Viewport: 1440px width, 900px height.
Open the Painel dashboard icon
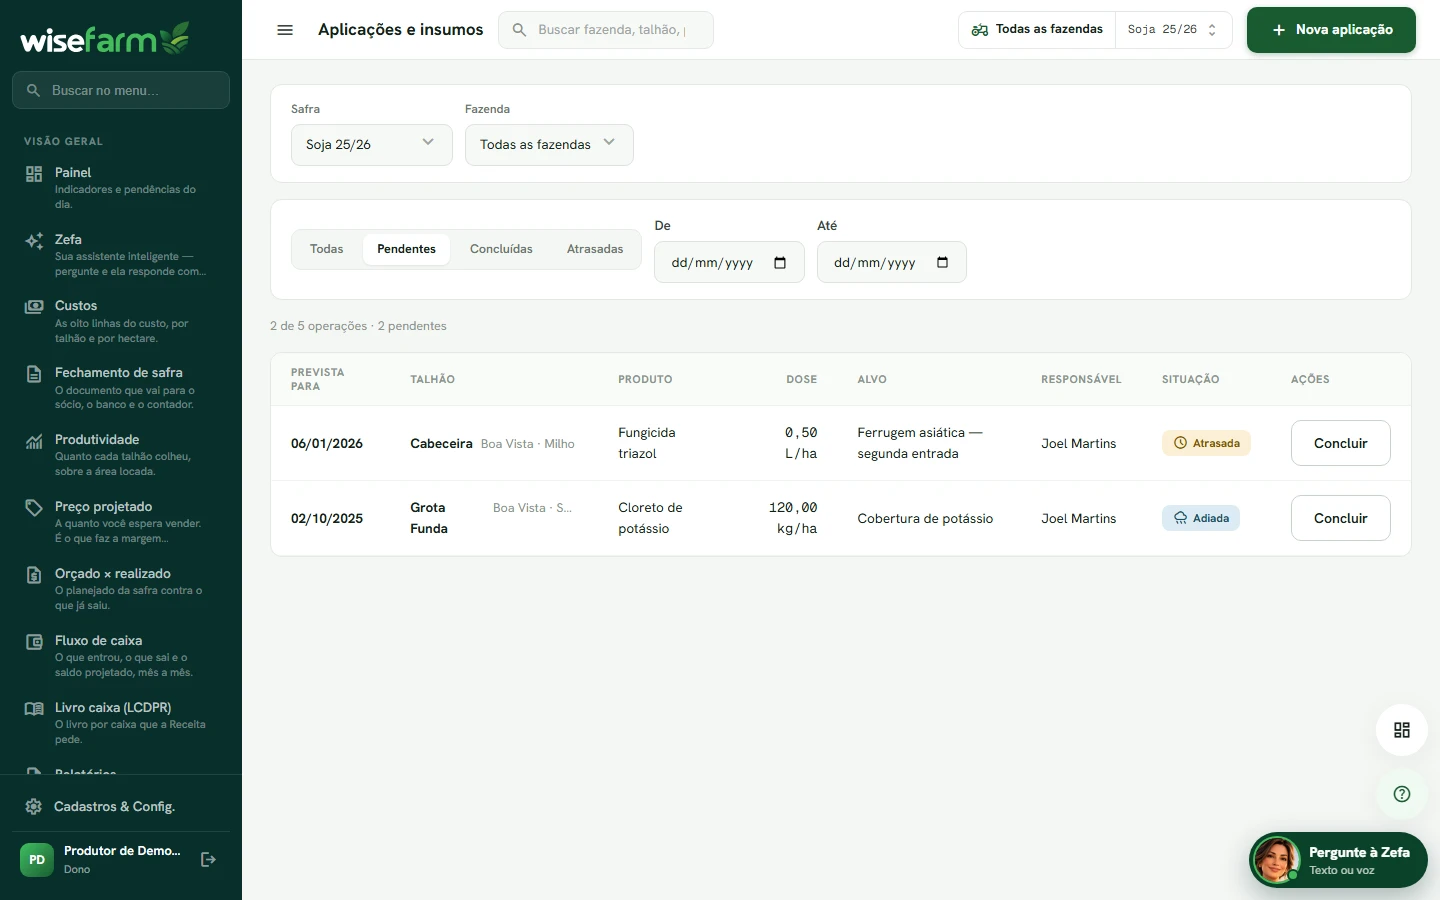34,174
